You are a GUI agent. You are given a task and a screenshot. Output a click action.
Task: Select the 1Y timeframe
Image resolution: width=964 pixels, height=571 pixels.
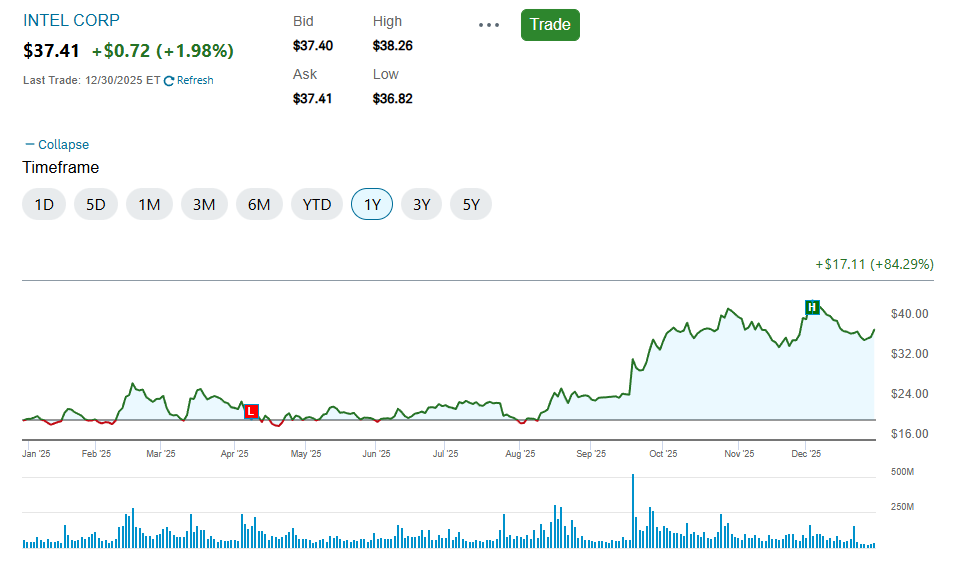[372, 204]
